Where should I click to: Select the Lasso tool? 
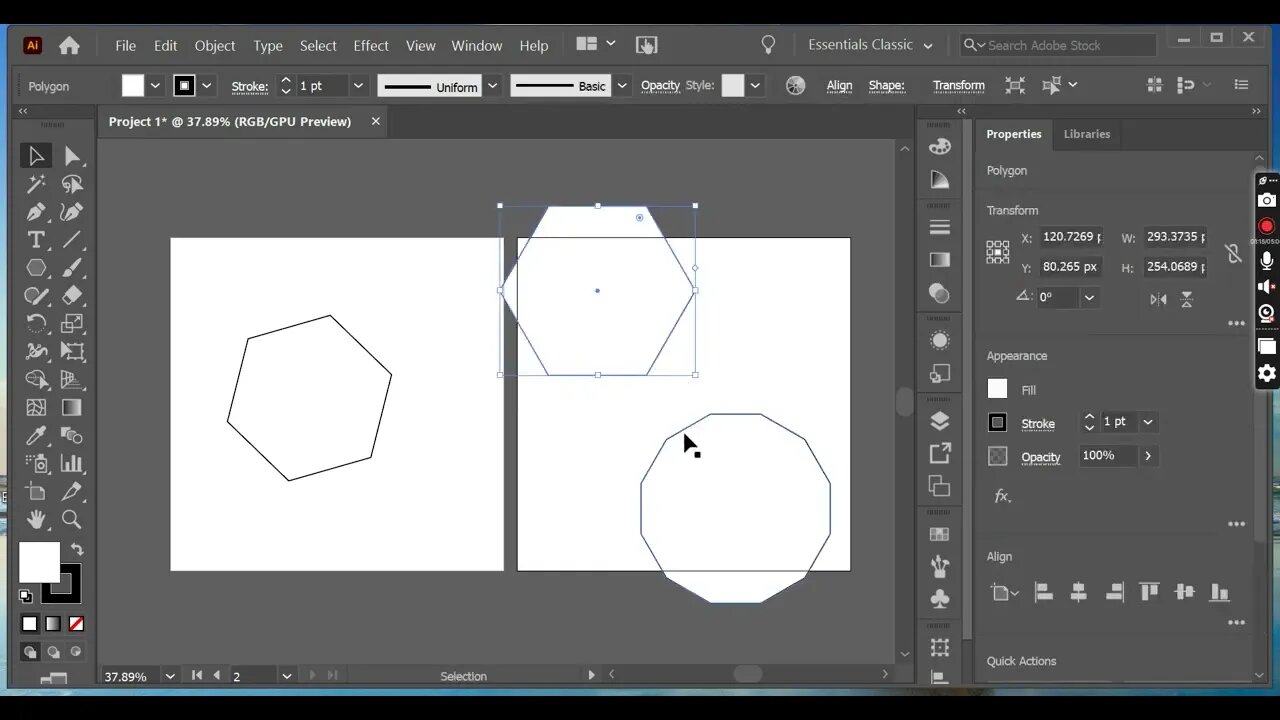pyautogui.click(x=72, y=184)
